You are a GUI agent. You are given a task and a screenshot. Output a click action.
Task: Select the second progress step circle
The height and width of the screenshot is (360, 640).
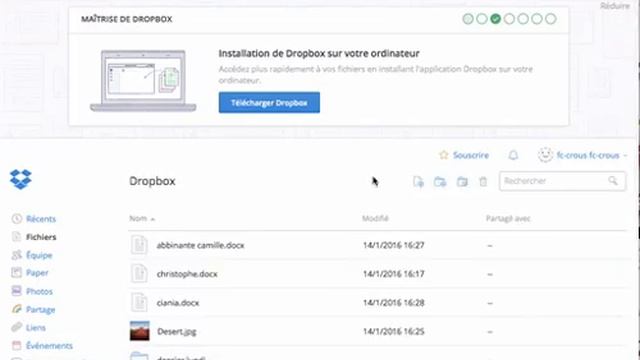coord(482,19)
